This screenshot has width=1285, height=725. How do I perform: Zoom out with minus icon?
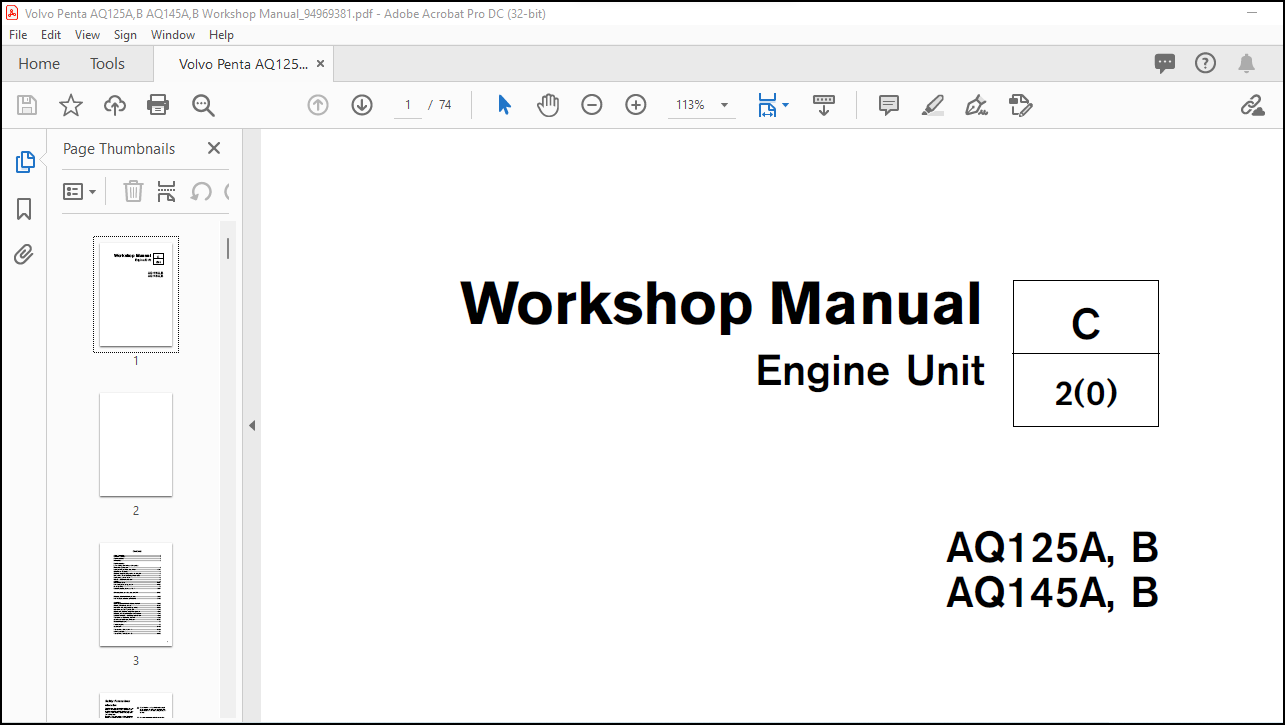click(x=592, y=105)
